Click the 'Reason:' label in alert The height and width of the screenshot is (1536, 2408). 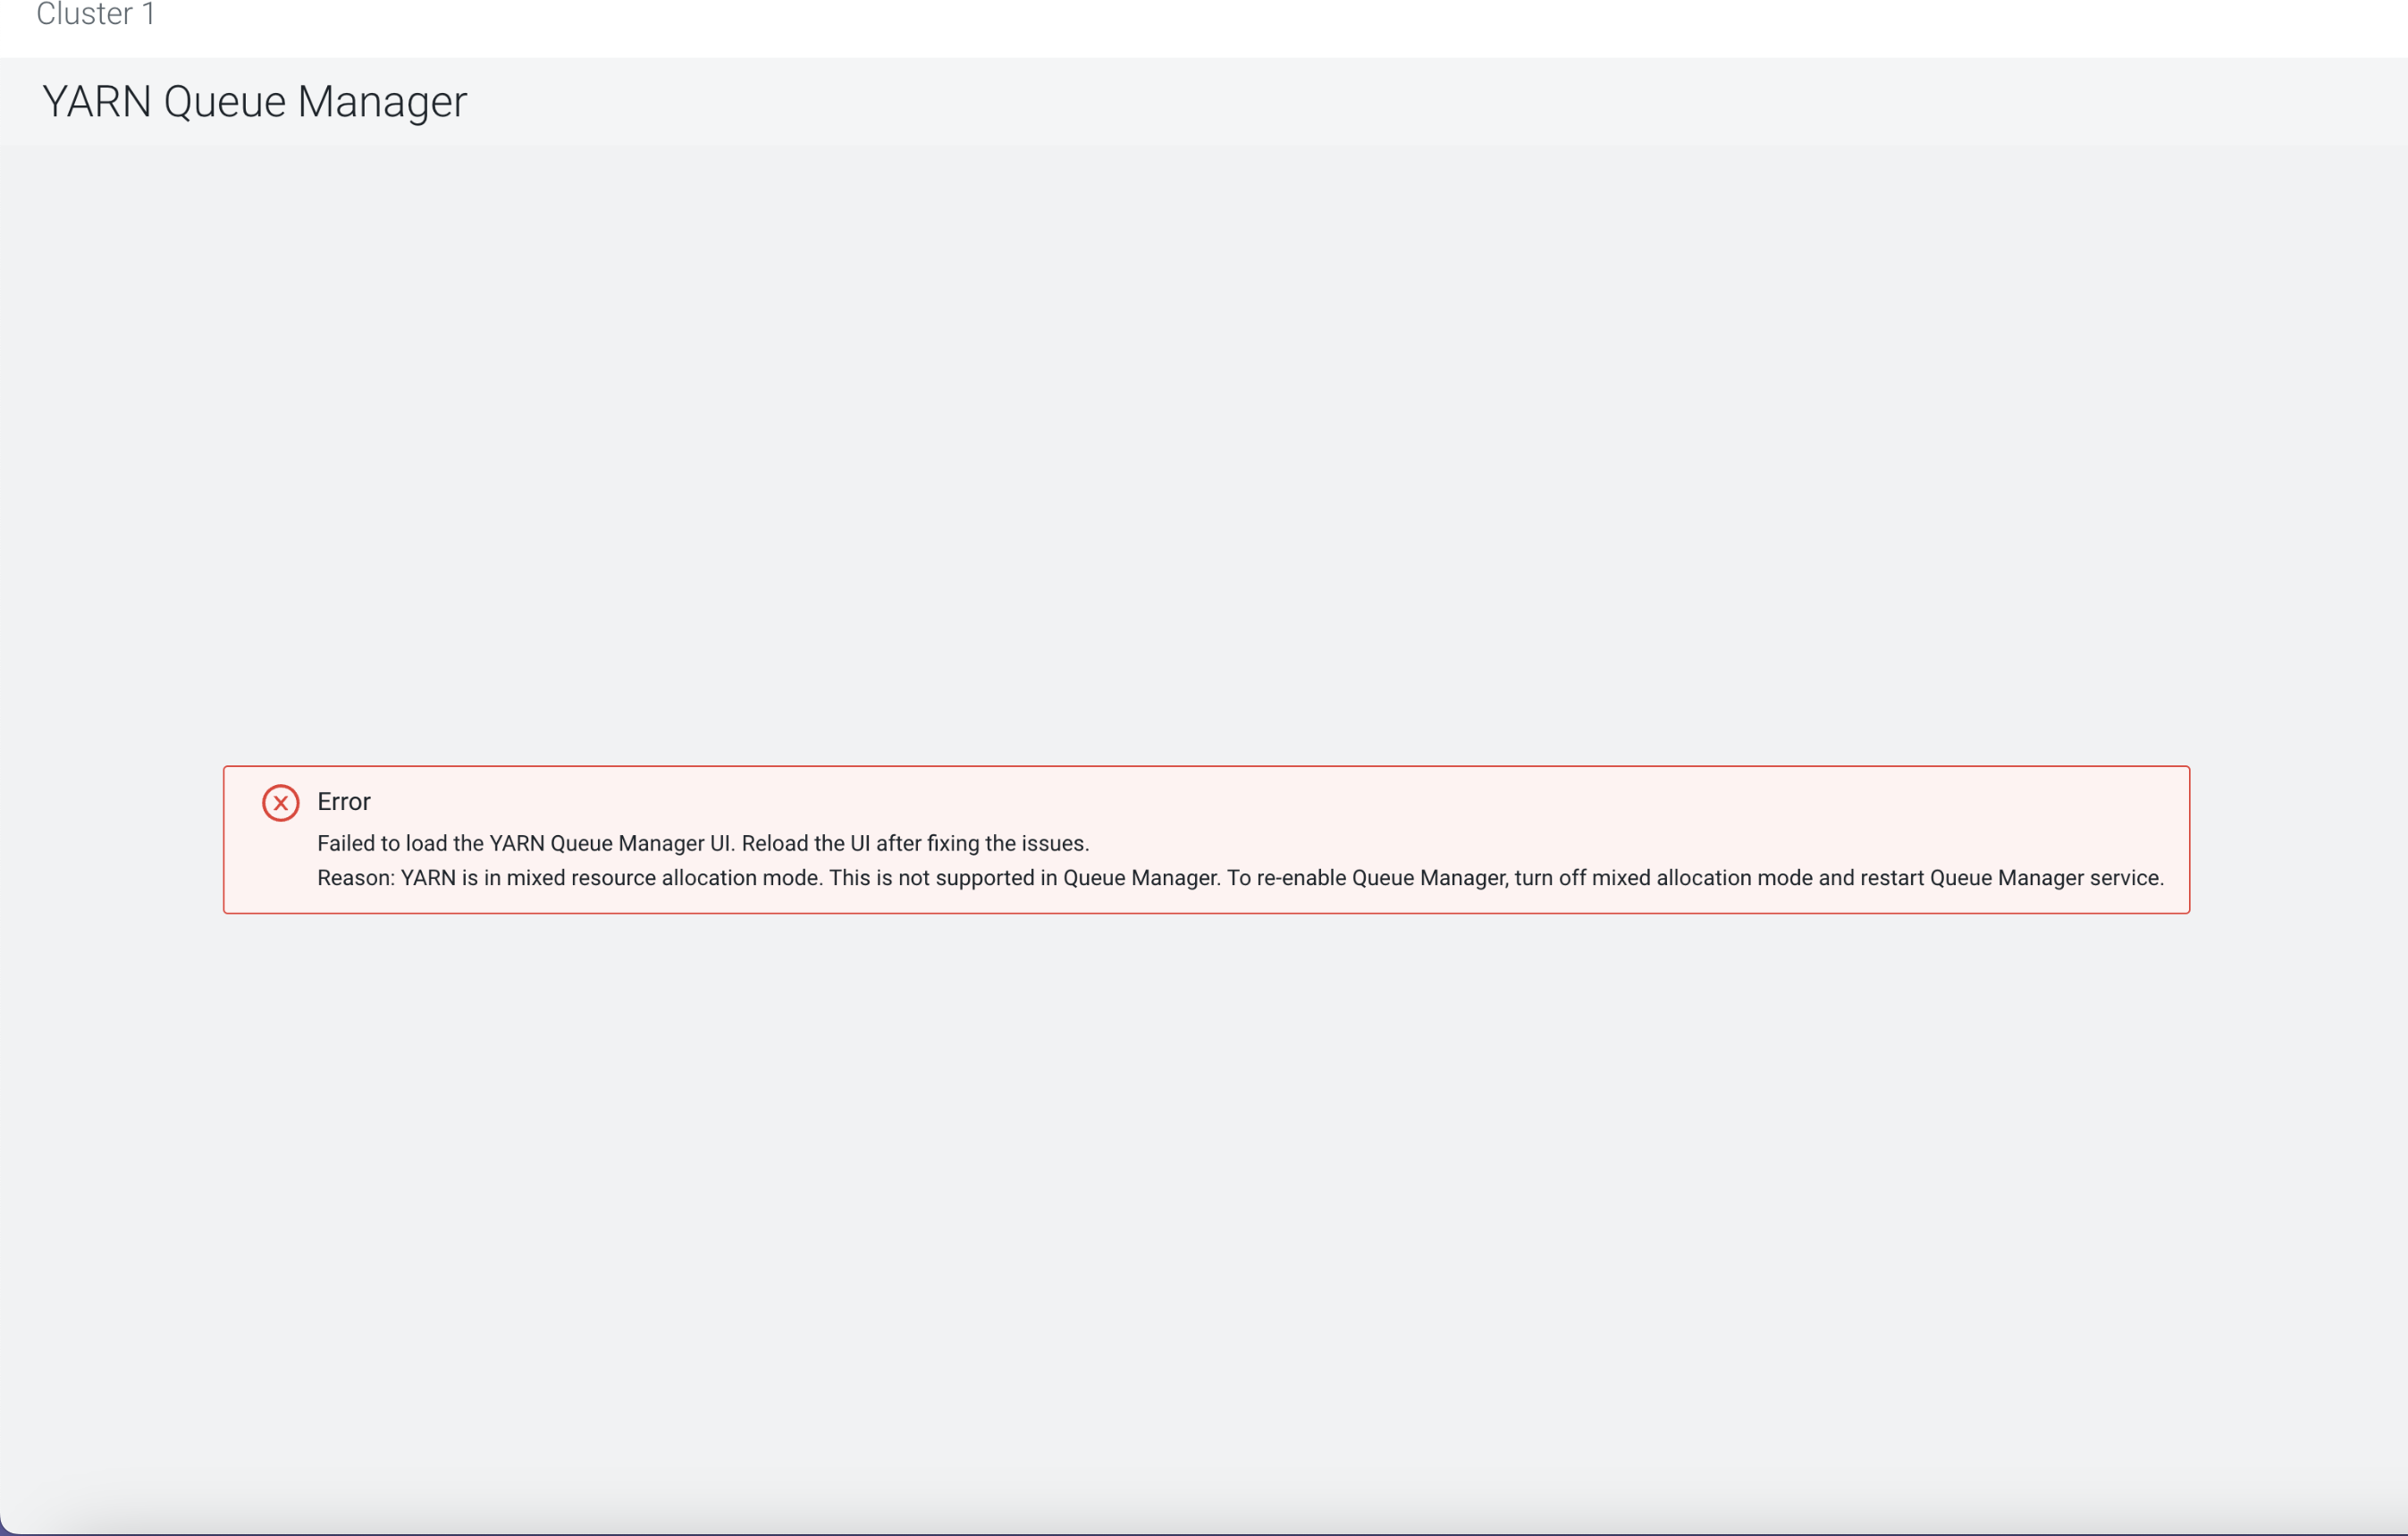(x=356, y=877)
